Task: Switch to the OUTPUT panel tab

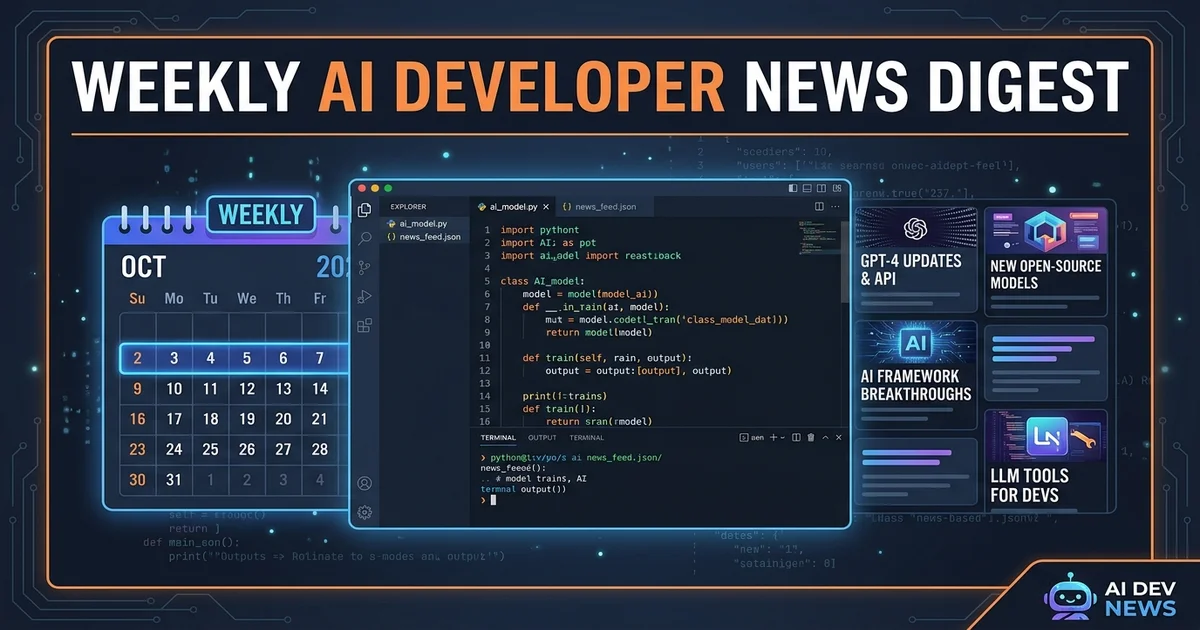Action: coord(542,438)
